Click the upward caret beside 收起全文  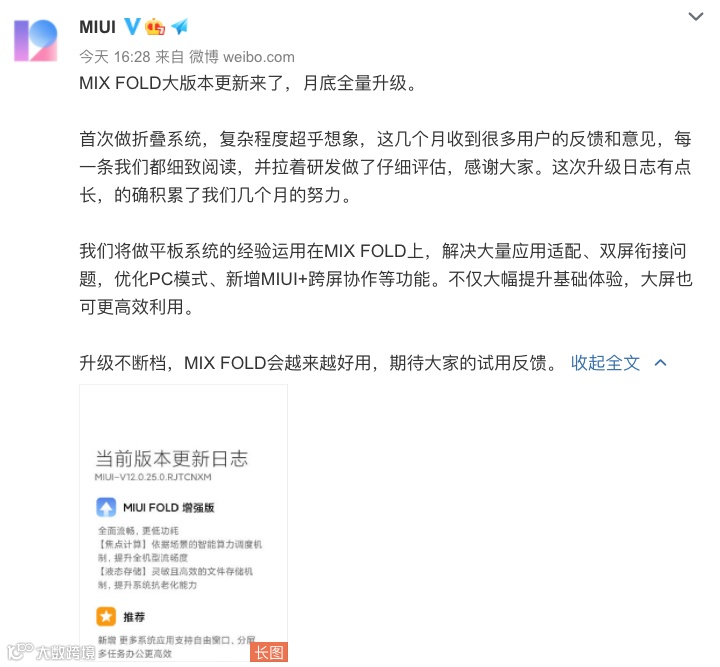(x=660, y=363)
